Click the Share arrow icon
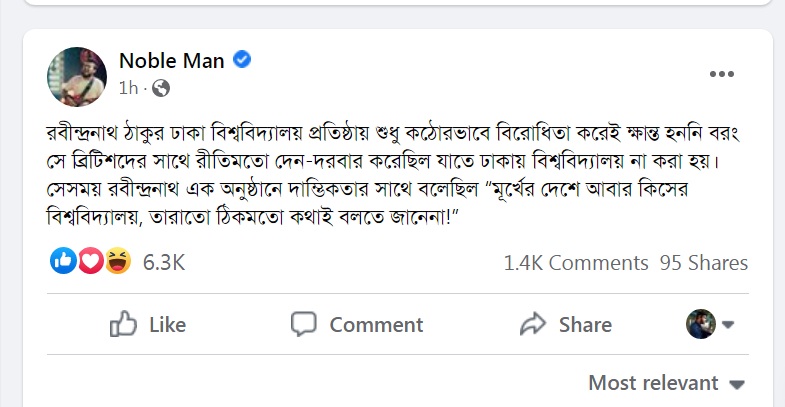 coord(533,324)
